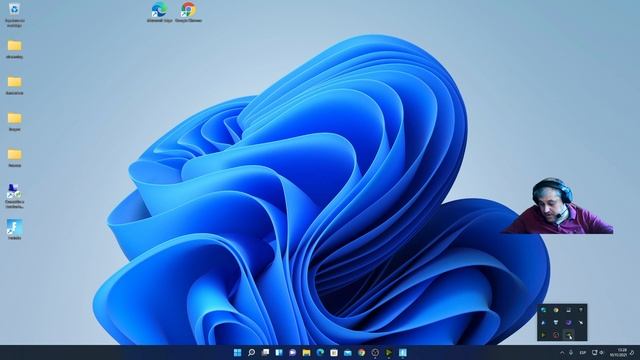This screenshot has height=360, width=640.
Task: Open Microsoft Store from taskbar
Action: point(334,352)
